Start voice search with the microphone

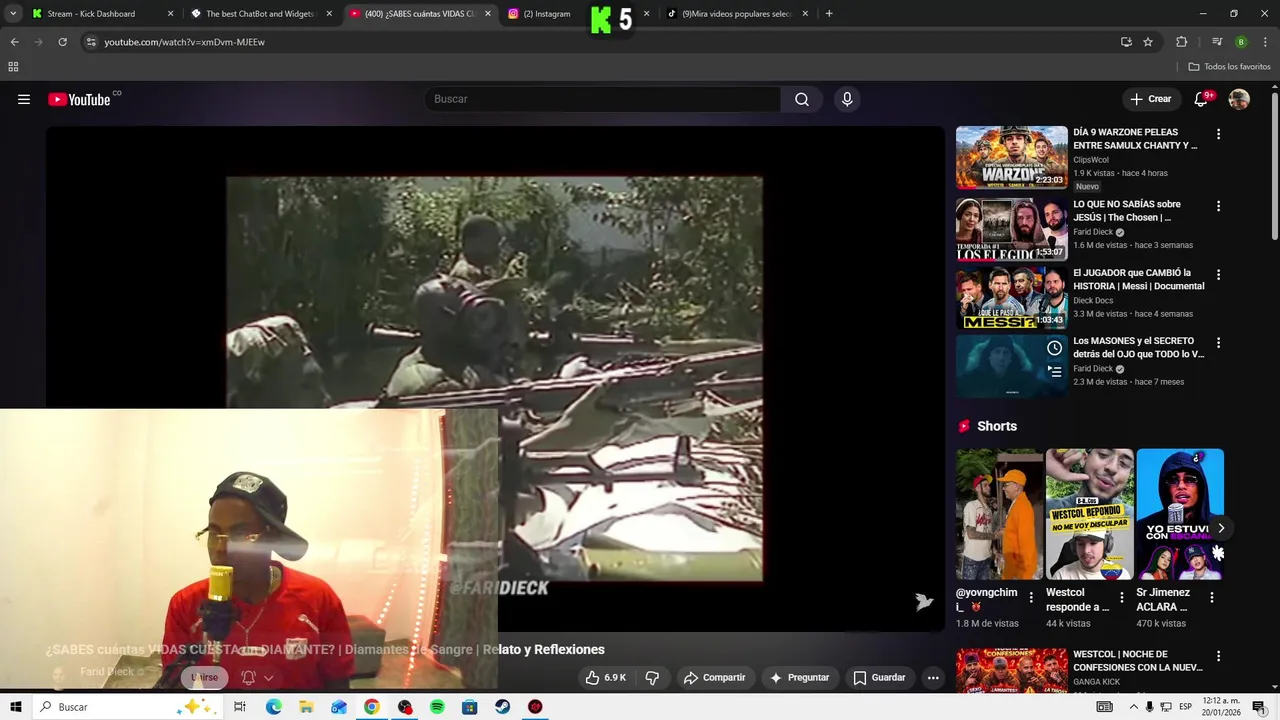click(x=847, y=99)
